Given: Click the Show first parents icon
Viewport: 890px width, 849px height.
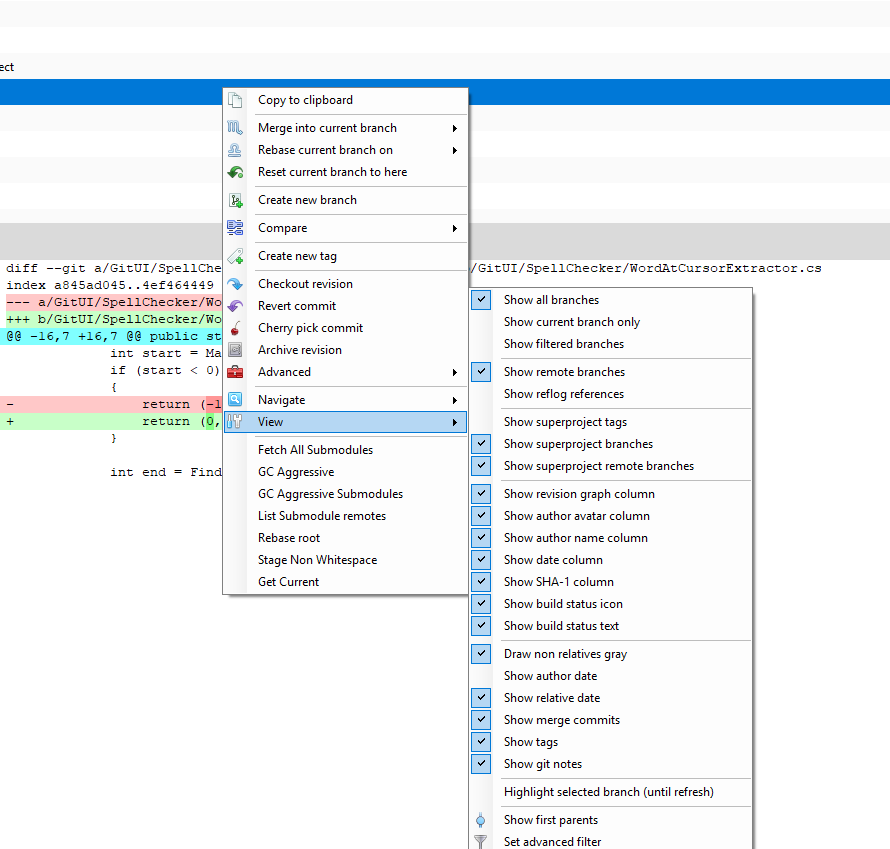Looking at the screenshot, I should click(481, 820).
